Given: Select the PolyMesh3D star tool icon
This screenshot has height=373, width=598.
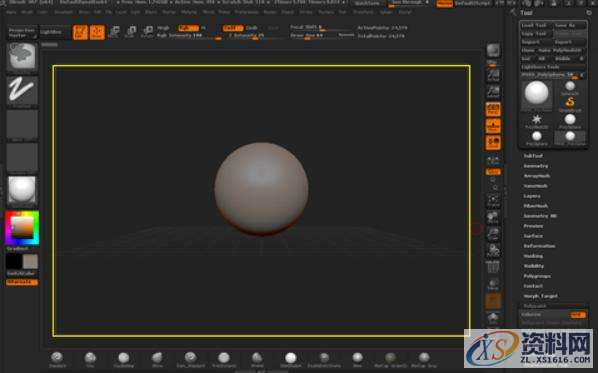Looking at the screenshot, I should pyautogui.click(x=537, y=121).
